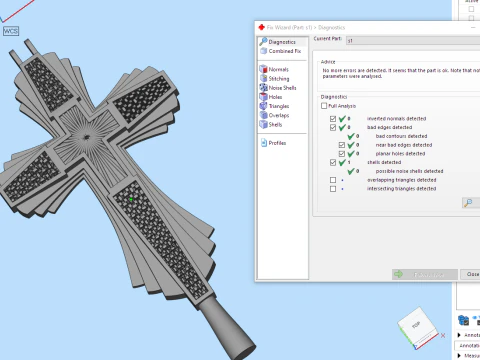Enable intersecting triangles detected checkbox
Screen dimensions: 480x360
pyautogui.click(x=333, y=189)
